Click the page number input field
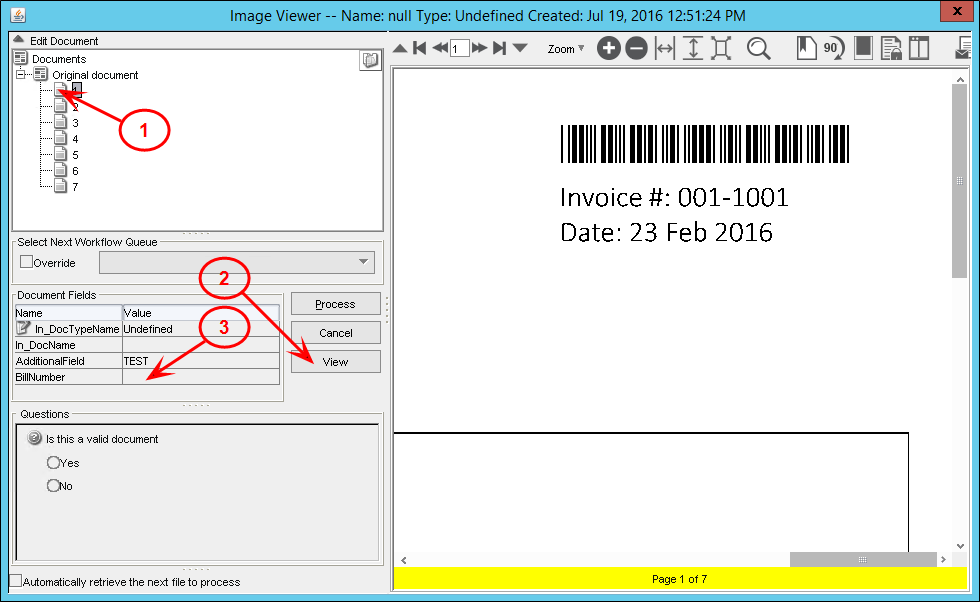The width and height of the screenshot is (980, 602). pyautogui.click(x=459, y=48)
